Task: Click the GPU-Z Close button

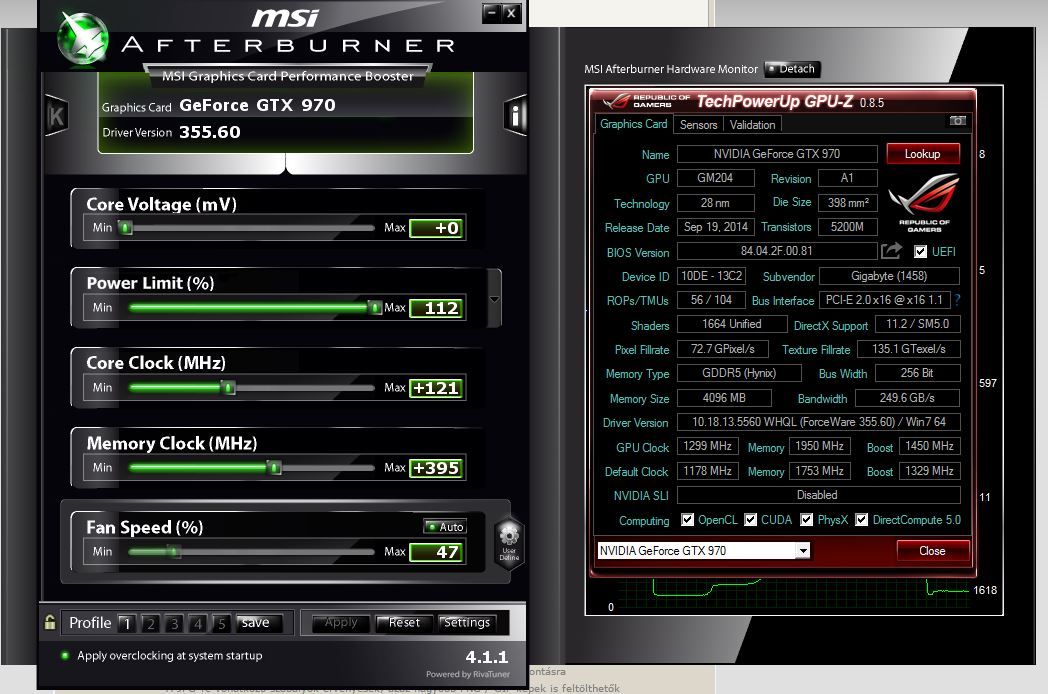Action: click(932, 550)
